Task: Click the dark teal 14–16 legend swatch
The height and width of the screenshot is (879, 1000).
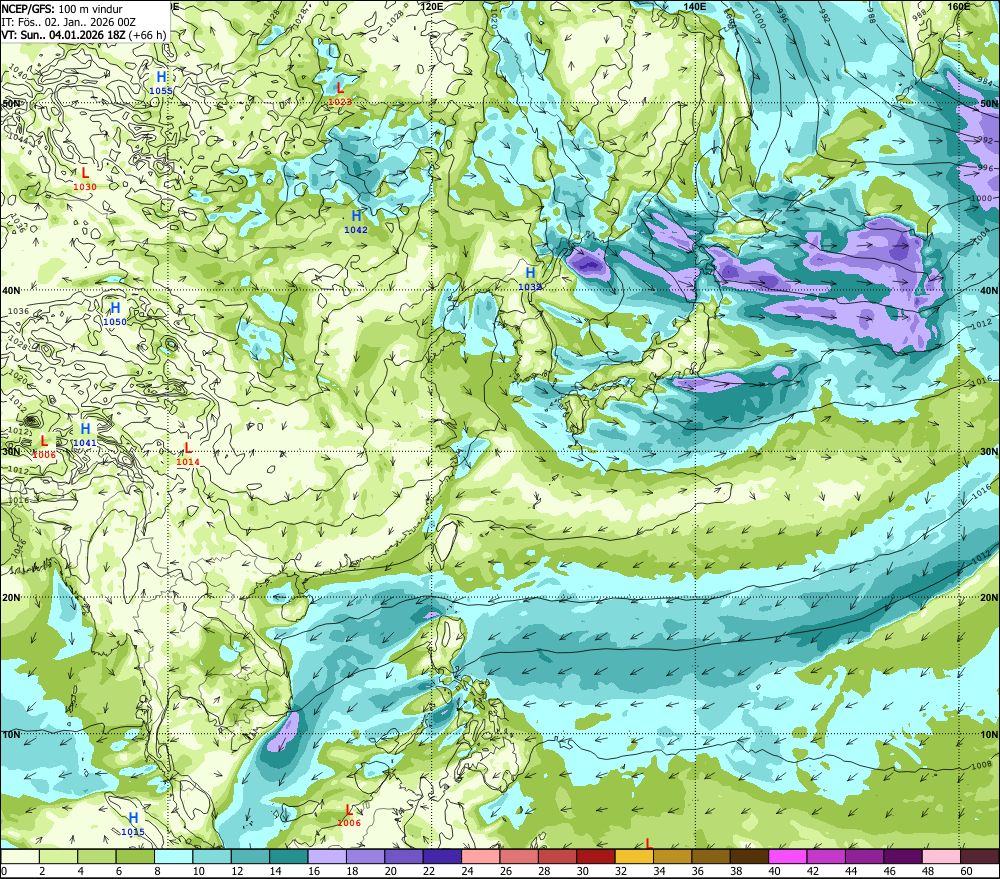Action: [x=289, y=857]
